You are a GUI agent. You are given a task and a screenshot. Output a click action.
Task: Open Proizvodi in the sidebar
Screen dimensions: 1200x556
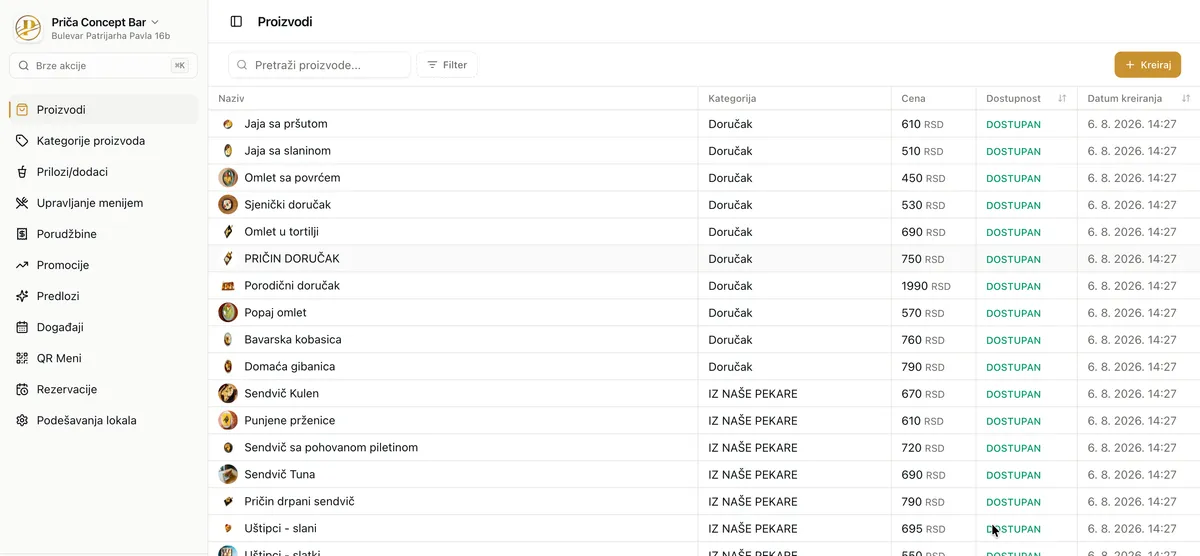pyautogui.click(x=103, y=110)
